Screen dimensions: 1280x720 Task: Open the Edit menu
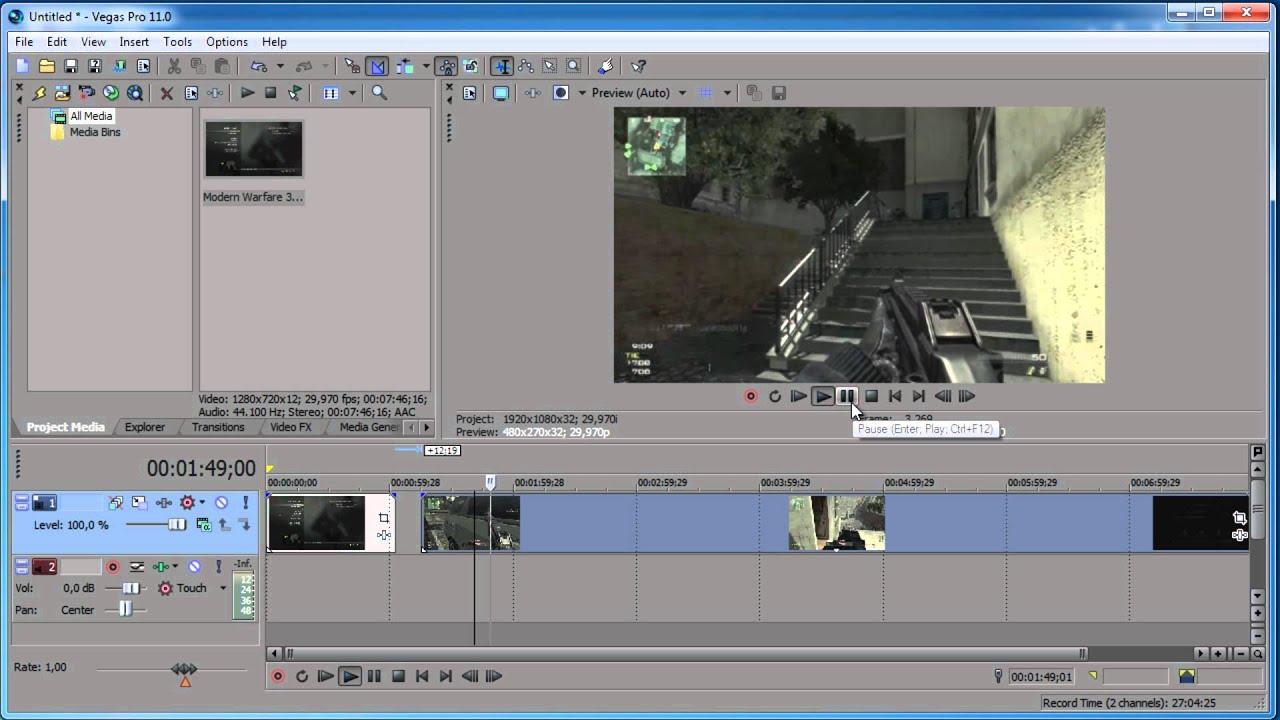57,42
